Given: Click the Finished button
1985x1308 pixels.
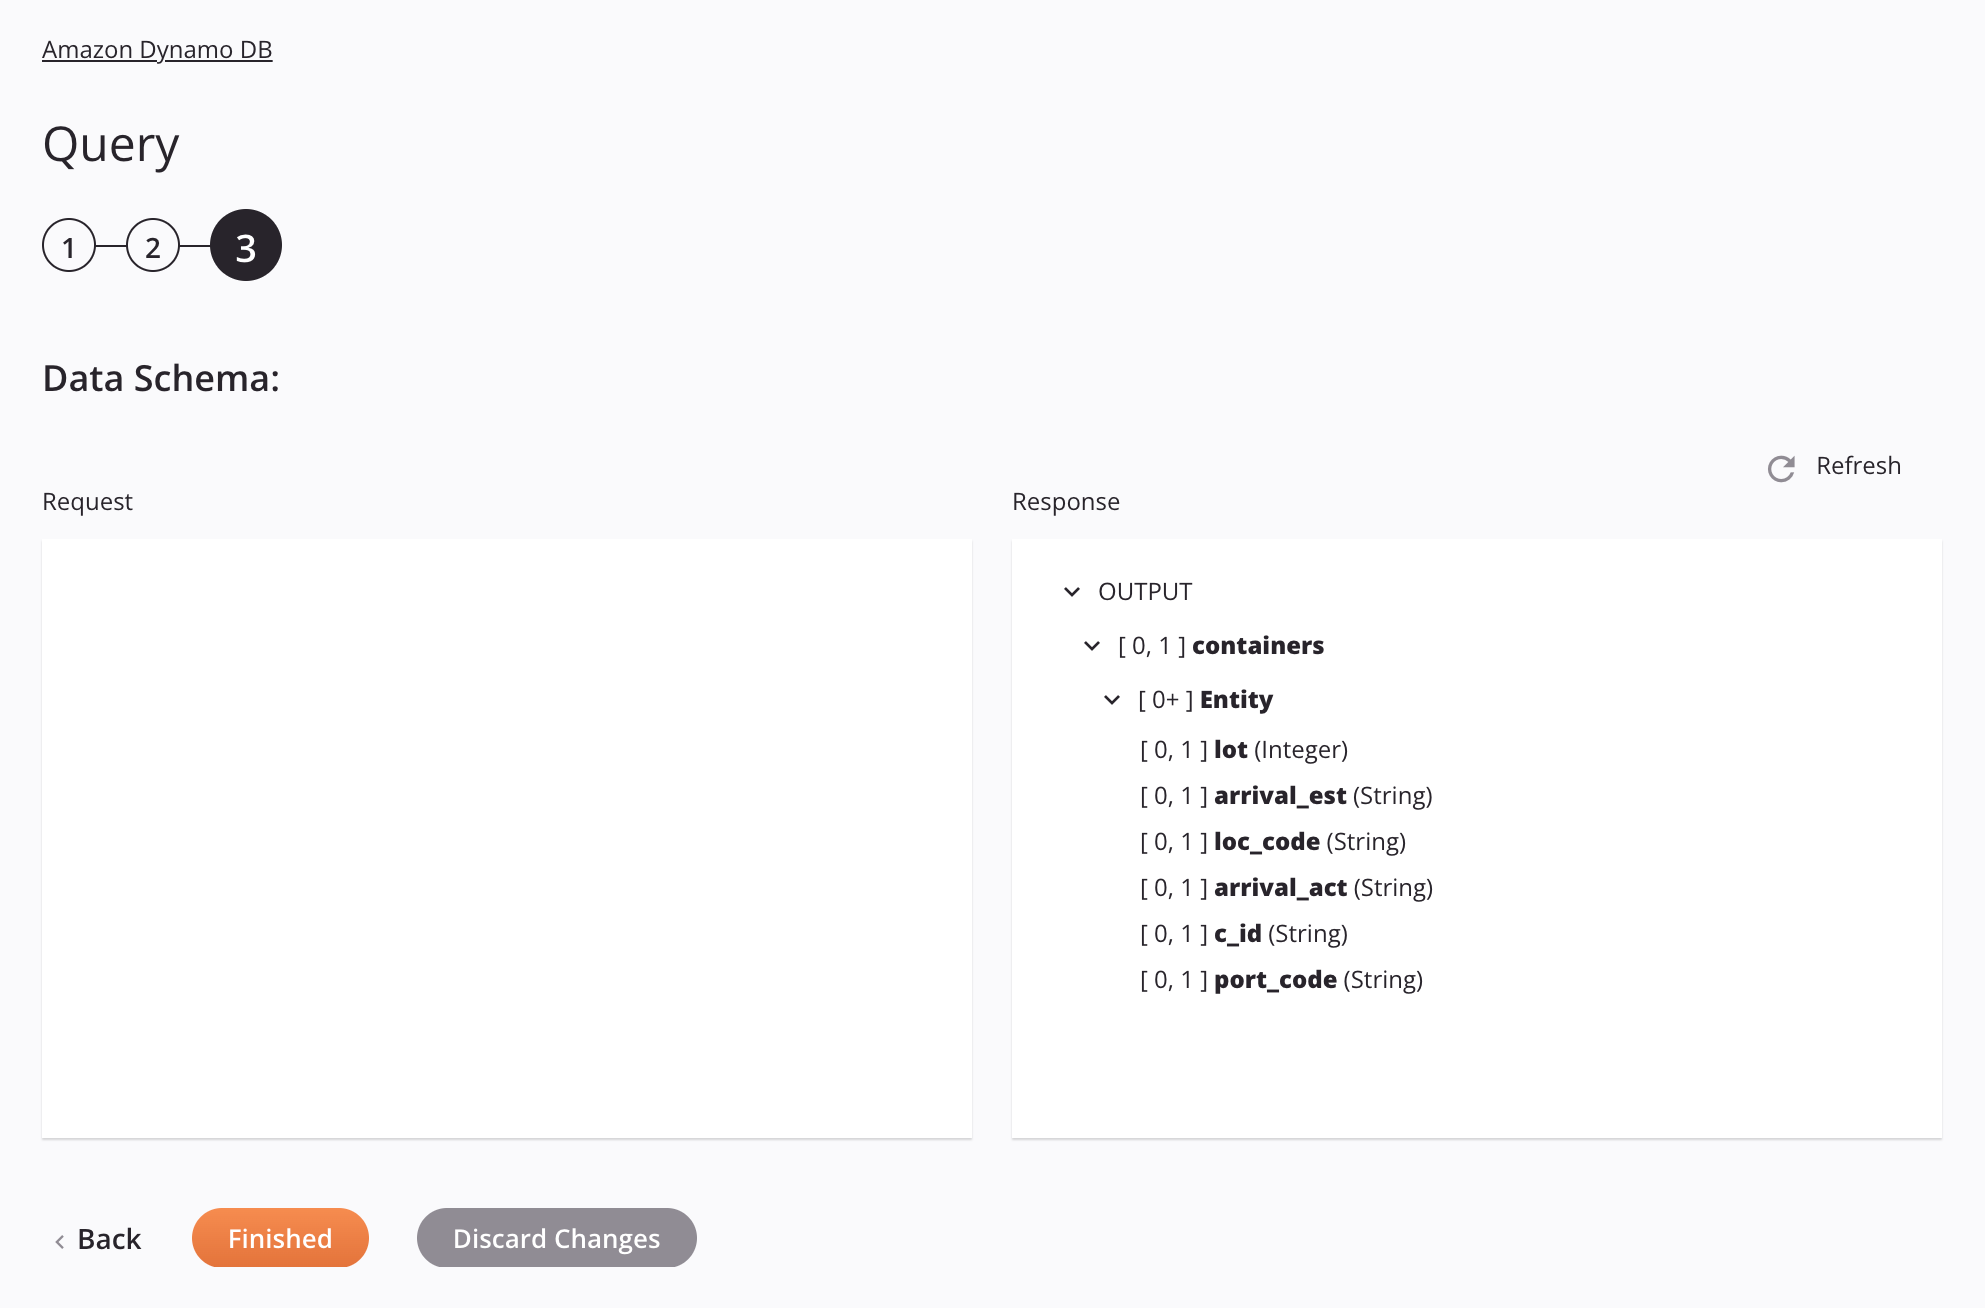Looking at the screenshot, I should [x=279, y=1236].
